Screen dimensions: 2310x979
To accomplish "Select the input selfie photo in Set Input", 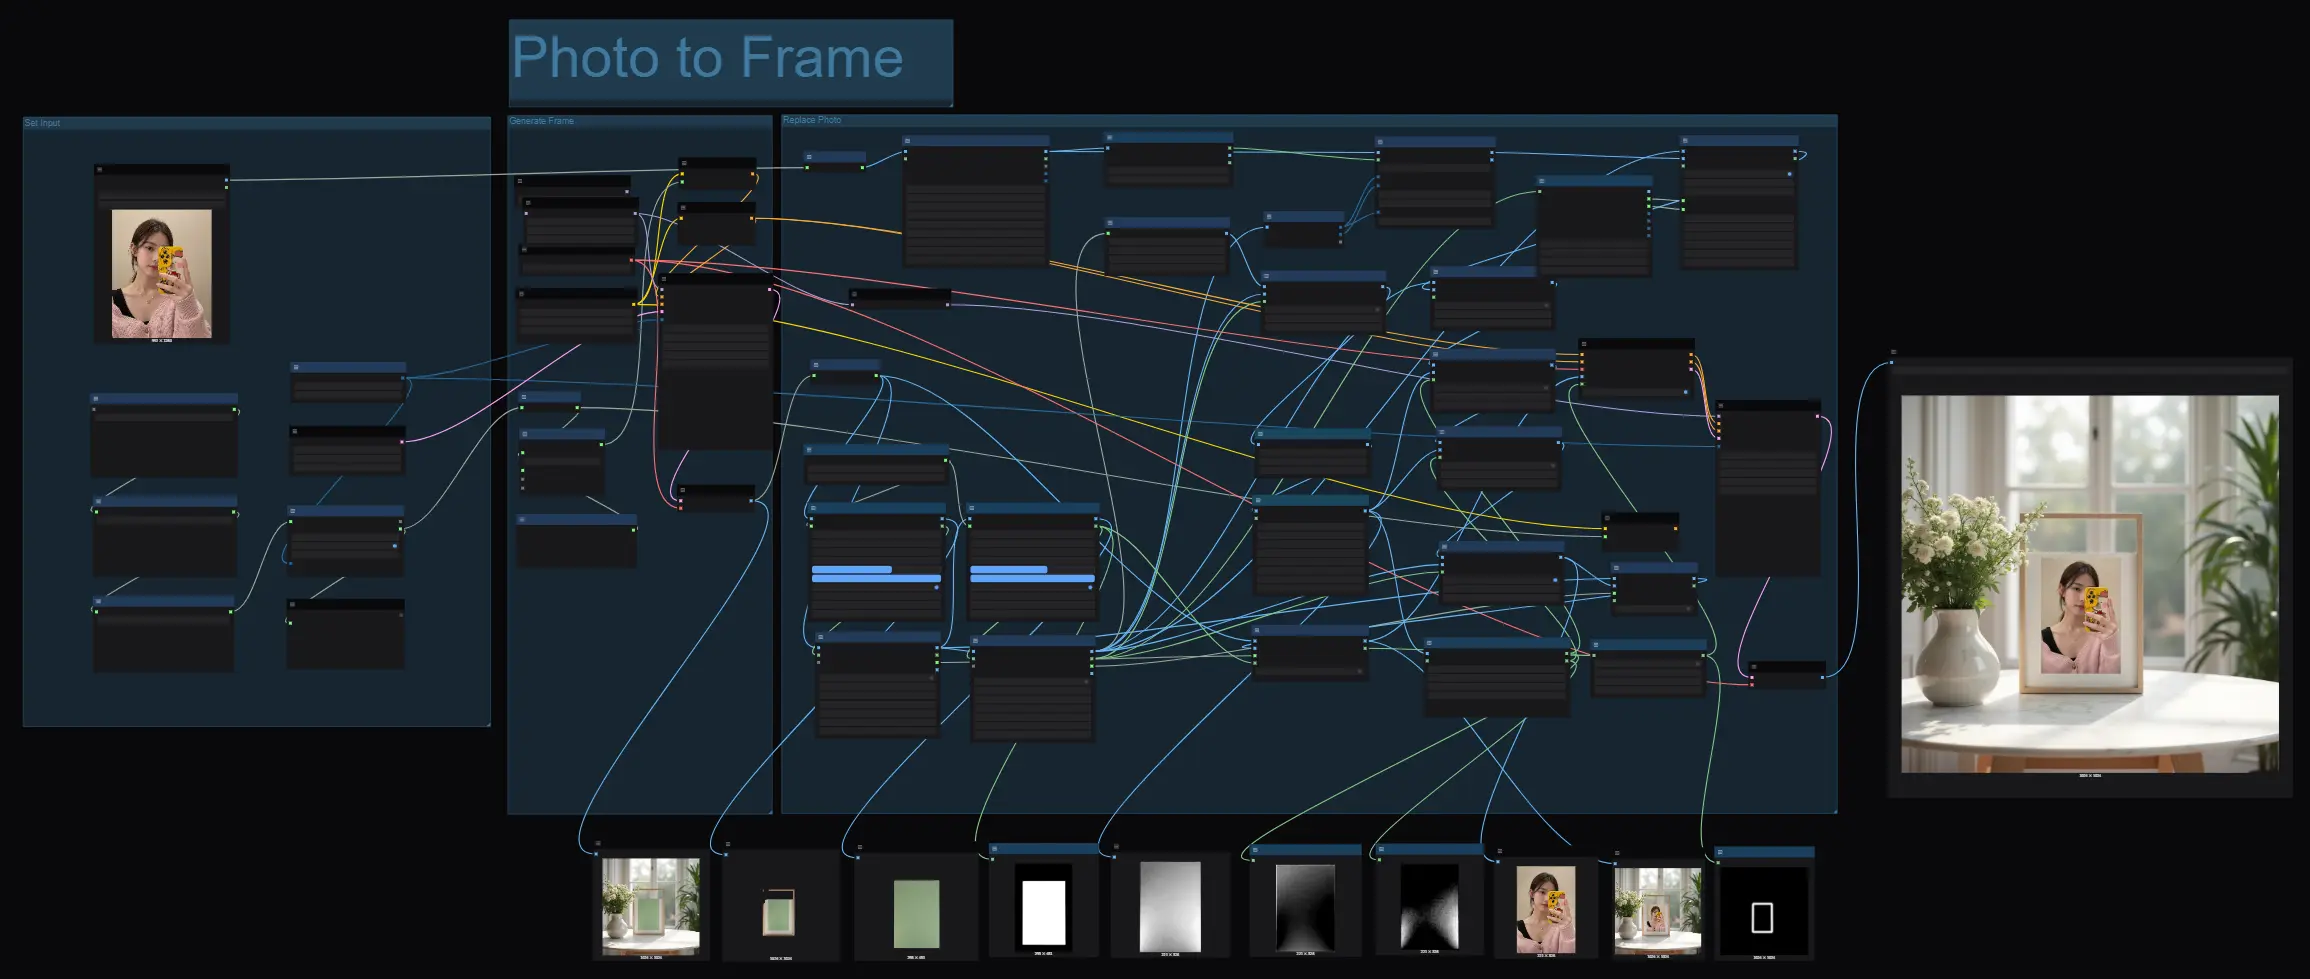I will (161, 273).
